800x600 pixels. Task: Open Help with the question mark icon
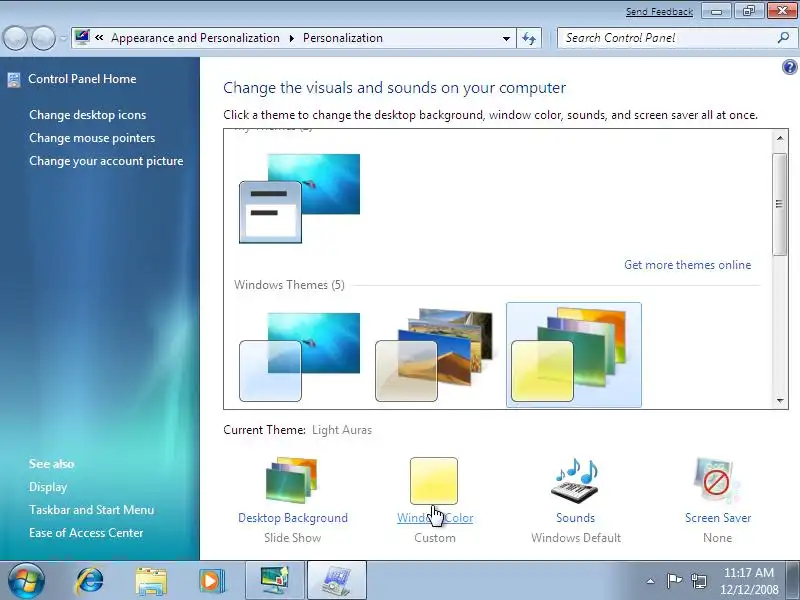(x=789, y=67)
